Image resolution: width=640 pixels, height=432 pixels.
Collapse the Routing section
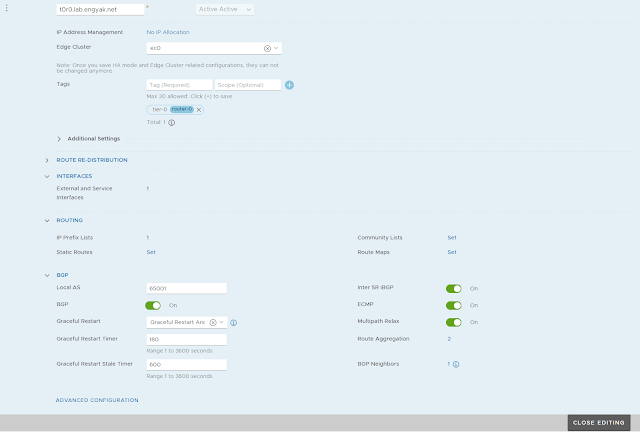coord(47,220)
